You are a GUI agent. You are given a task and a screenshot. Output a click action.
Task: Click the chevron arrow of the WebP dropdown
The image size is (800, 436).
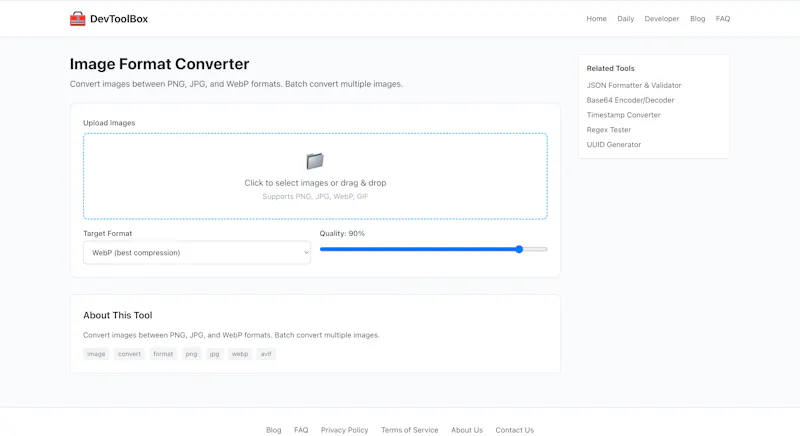[x=306, y=252]
